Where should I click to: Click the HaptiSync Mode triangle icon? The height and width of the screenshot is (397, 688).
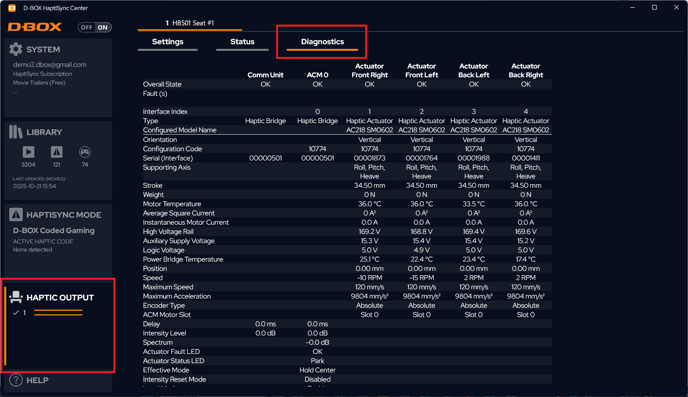(x=16, y=215)
